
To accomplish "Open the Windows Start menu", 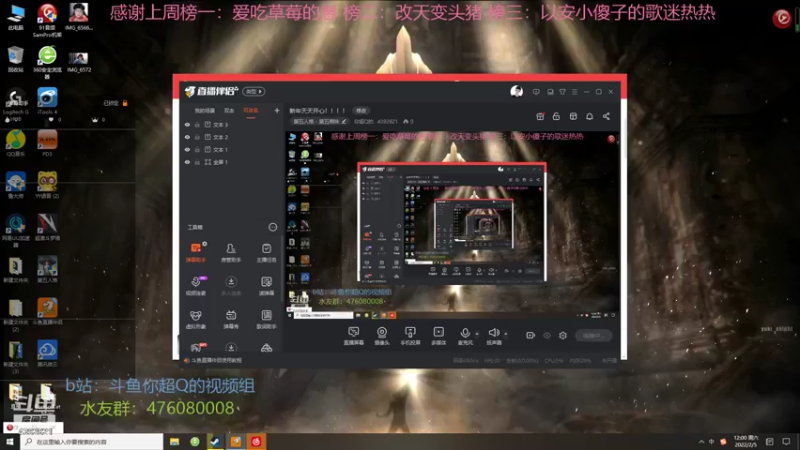I will click(10, 442).
